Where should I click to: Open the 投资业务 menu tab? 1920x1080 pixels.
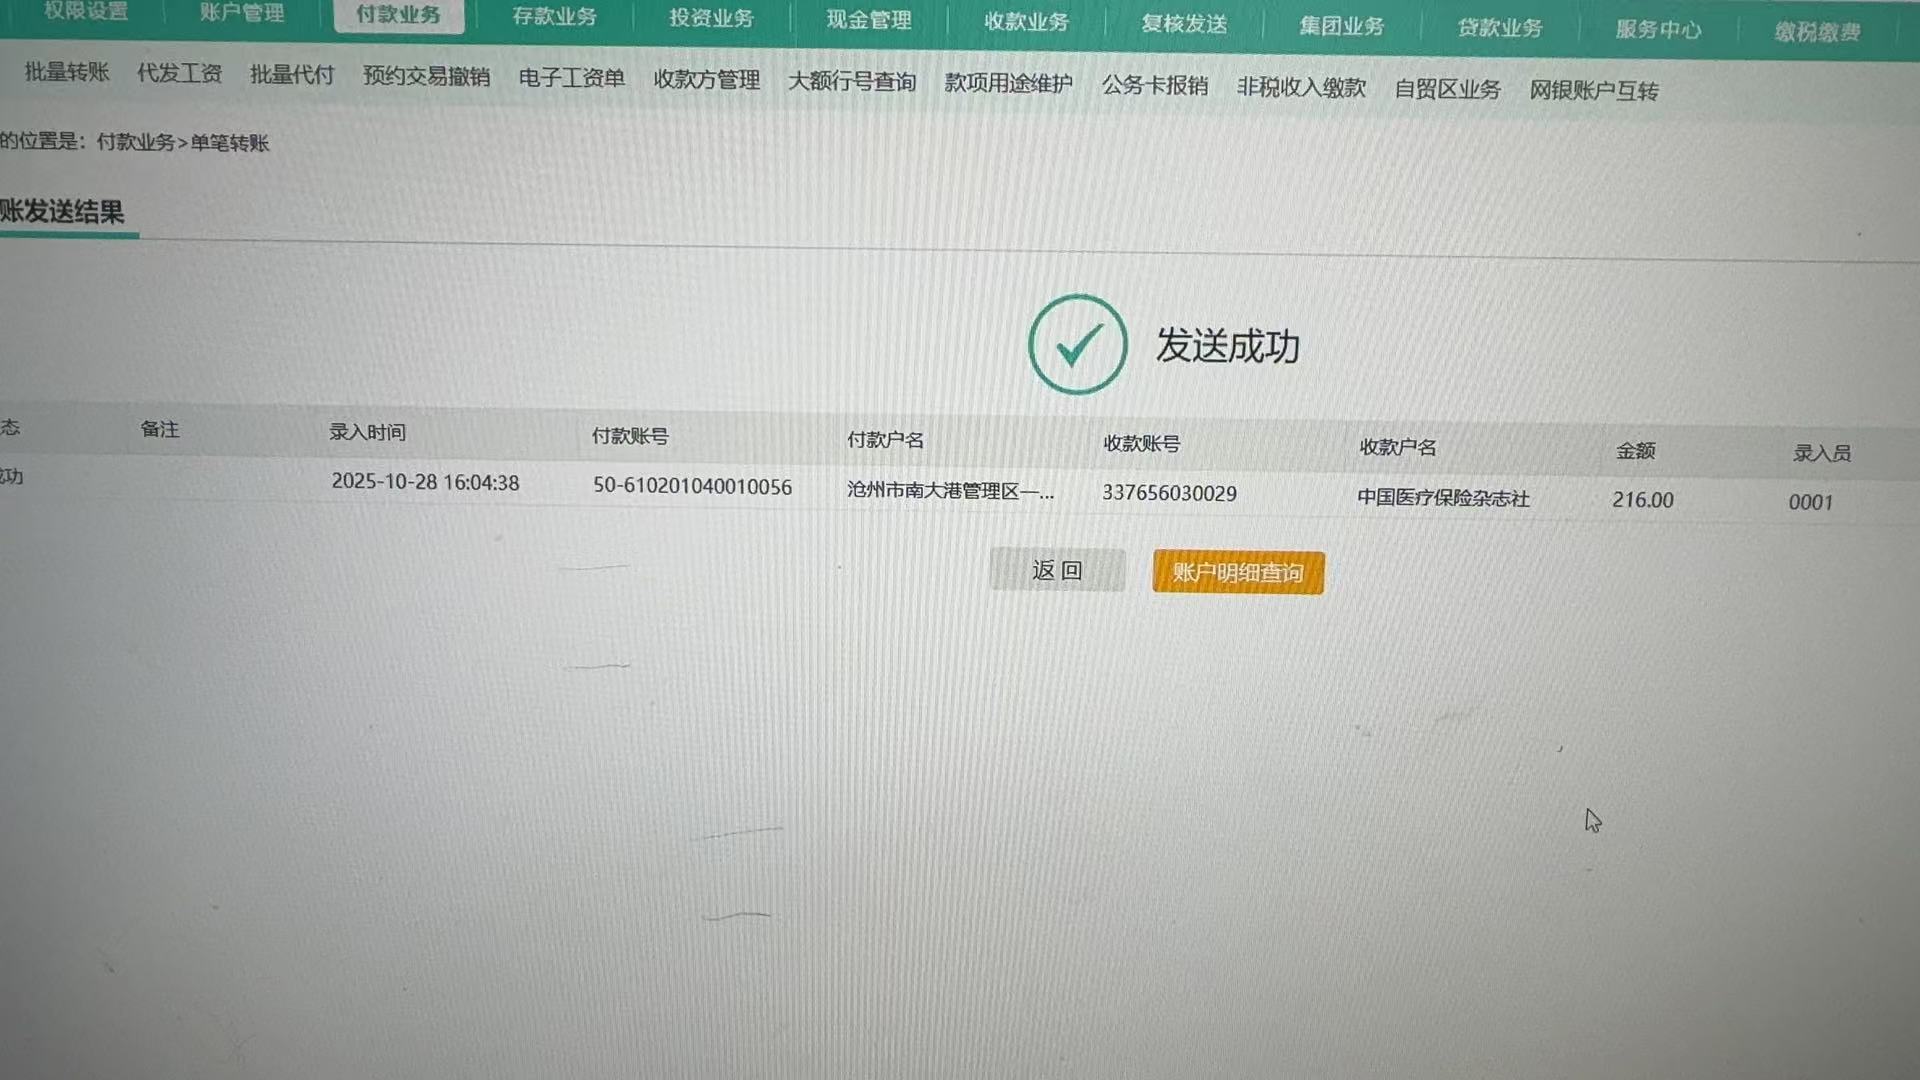(711, 18)
